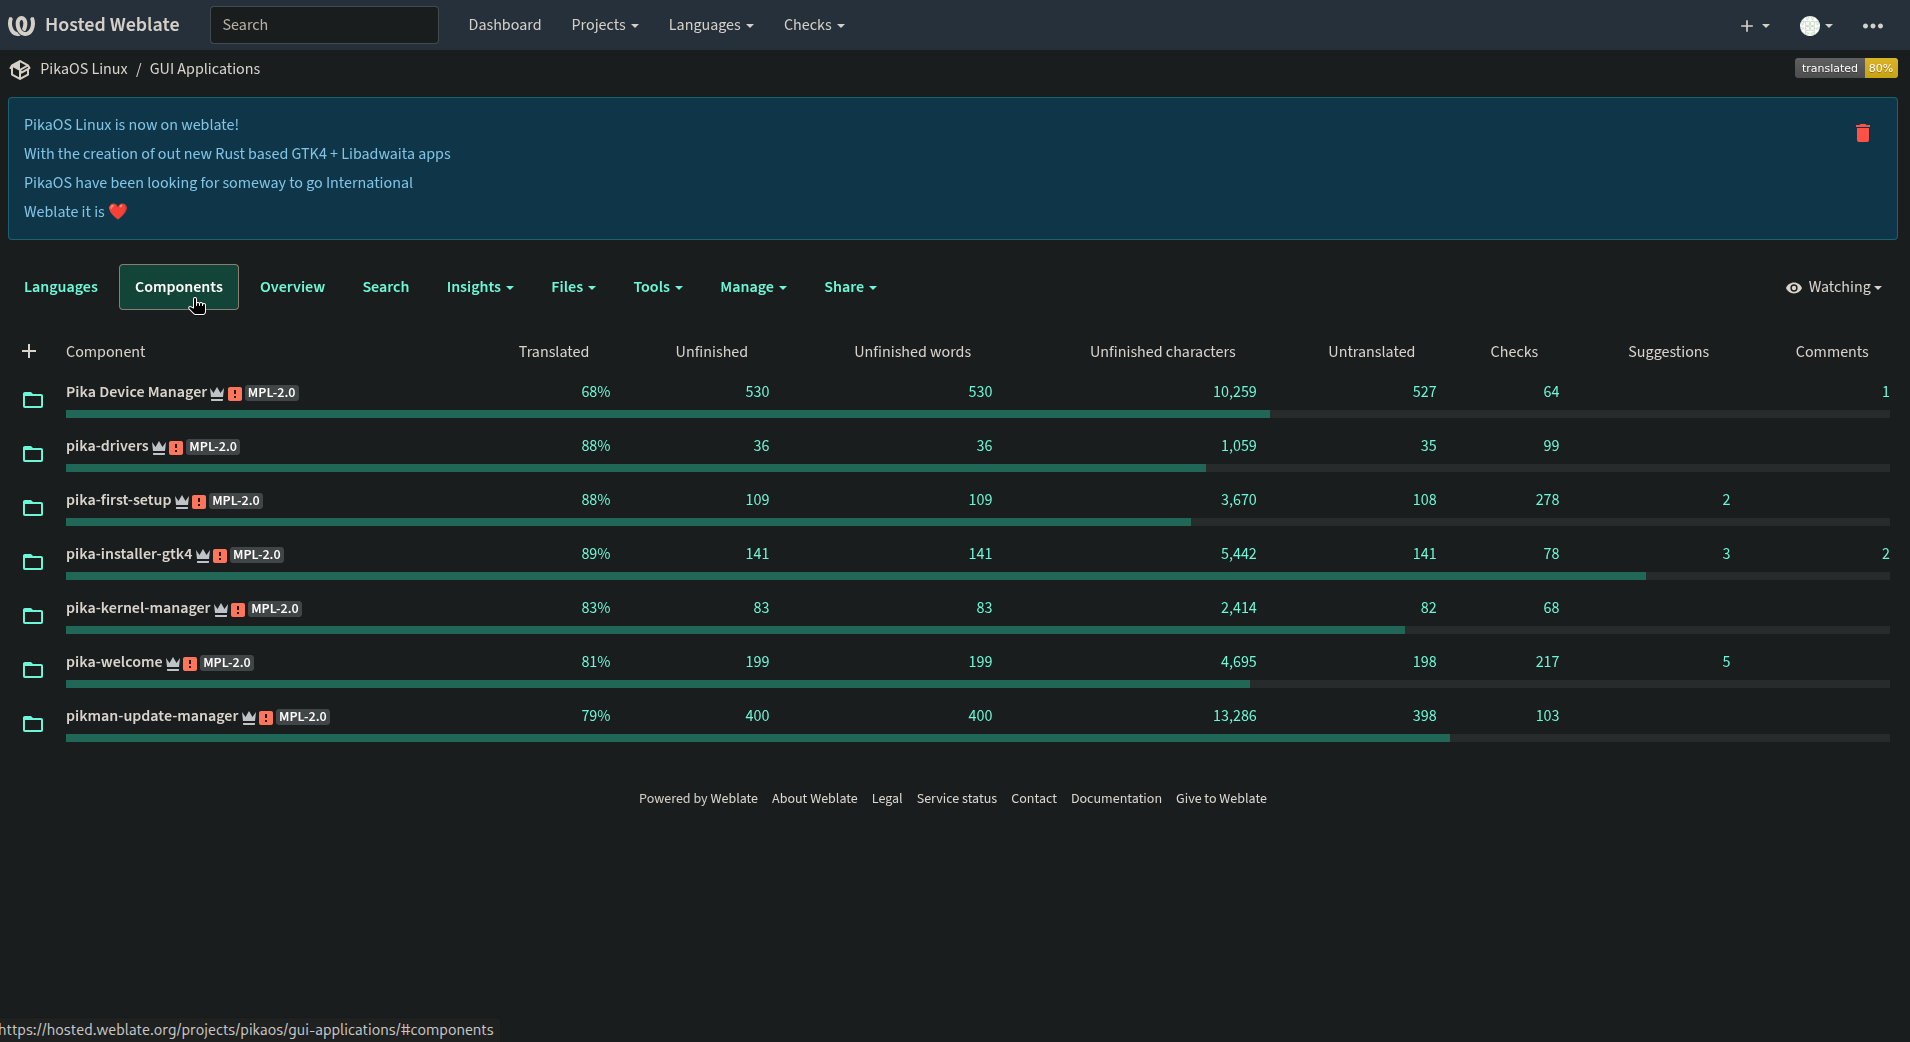Open the Manage dropdown

[x=753, y=287]
